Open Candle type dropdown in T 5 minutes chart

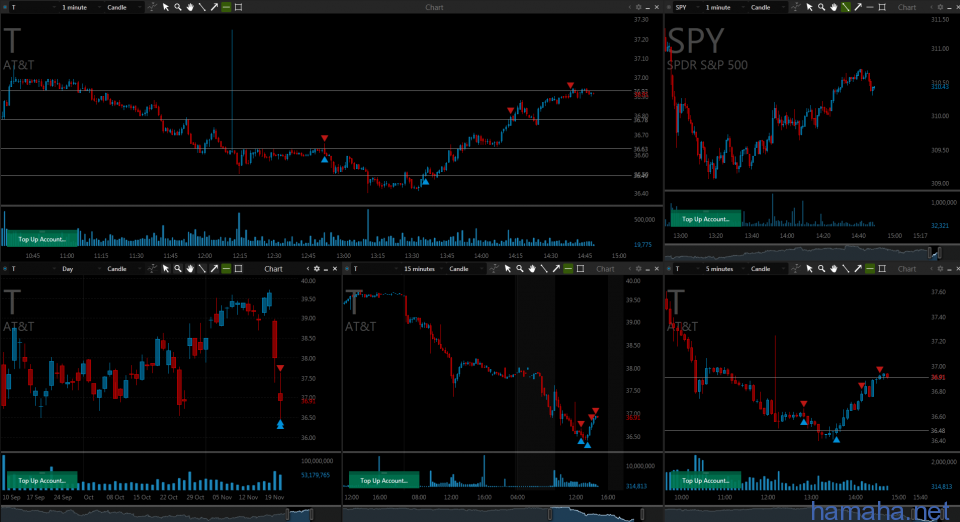768,269
